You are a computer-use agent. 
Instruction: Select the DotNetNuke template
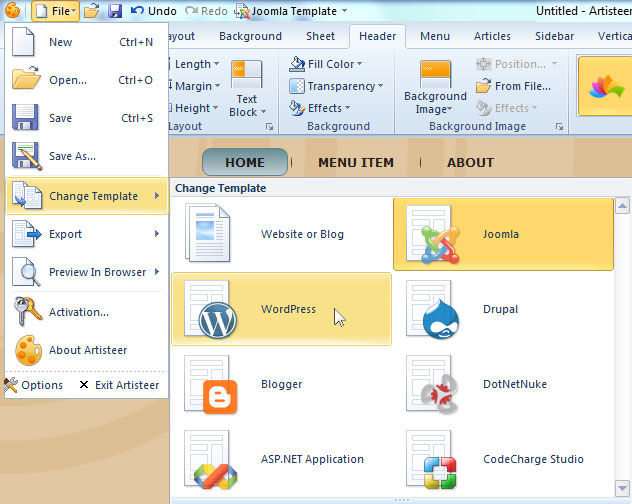503,384
